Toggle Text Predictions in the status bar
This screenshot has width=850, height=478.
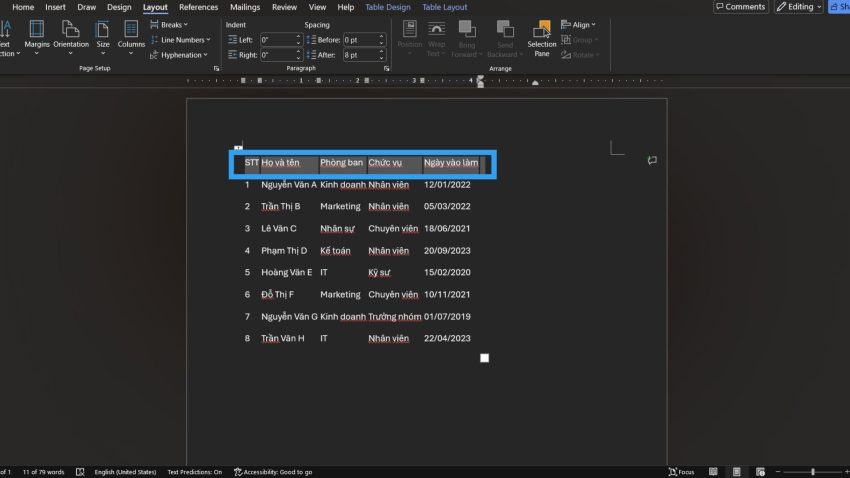tap(195, 472)
